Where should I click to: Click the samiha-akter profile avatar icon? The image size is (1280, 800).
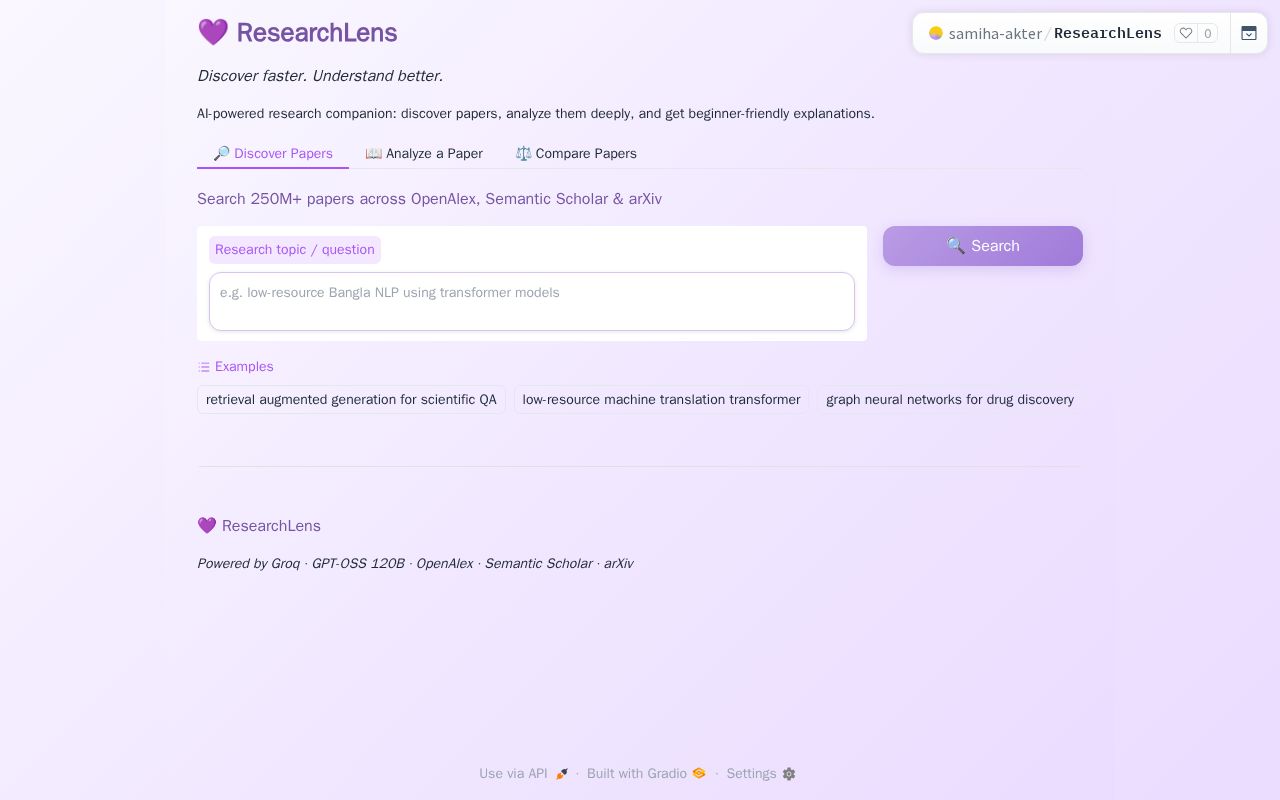[936, 33]
